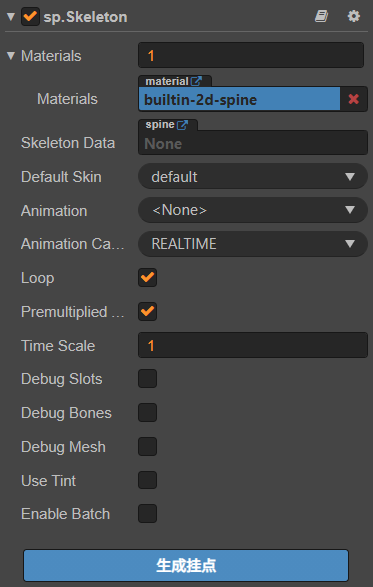The height and width of the screenshot is (587, 373).
Task: Collapse the Materials array expander
Action: [x=11, y=56]
